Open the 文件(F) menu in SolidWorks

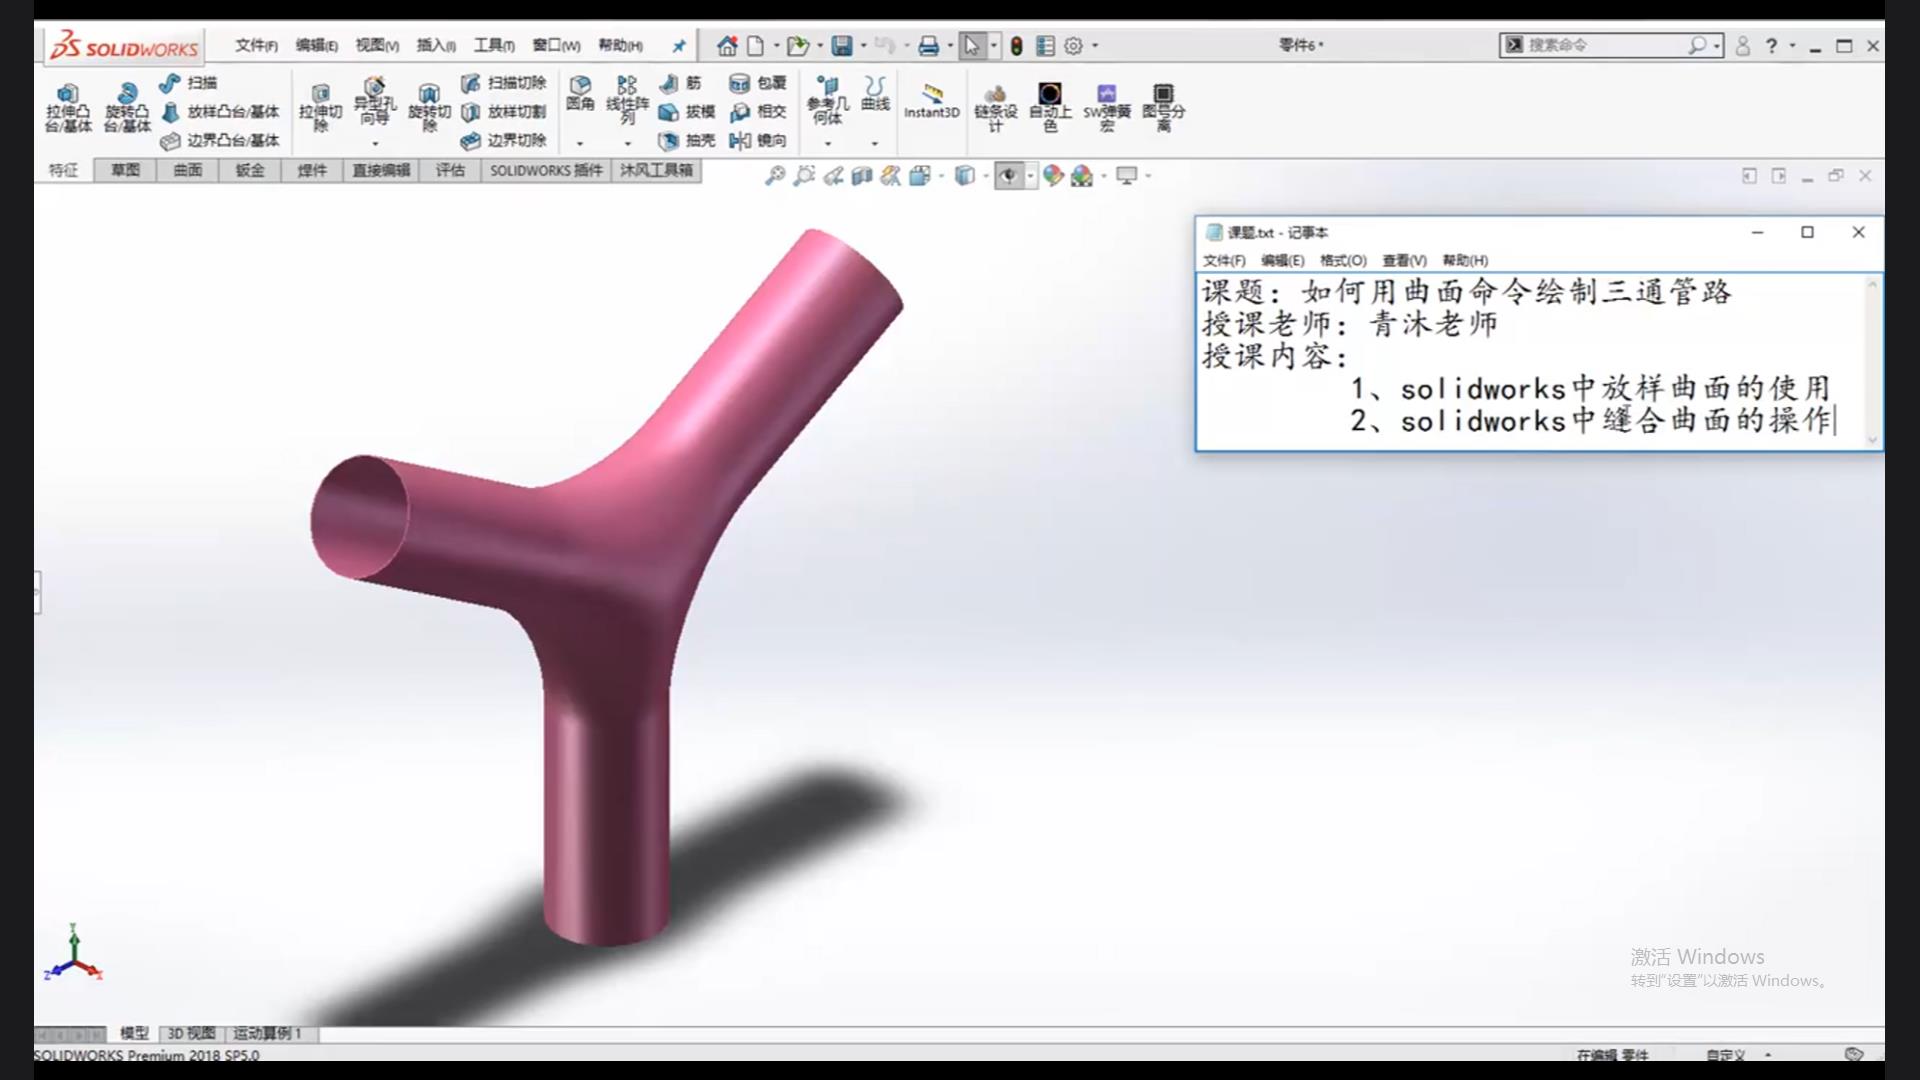pyautogui.click(x=256, y=46)
